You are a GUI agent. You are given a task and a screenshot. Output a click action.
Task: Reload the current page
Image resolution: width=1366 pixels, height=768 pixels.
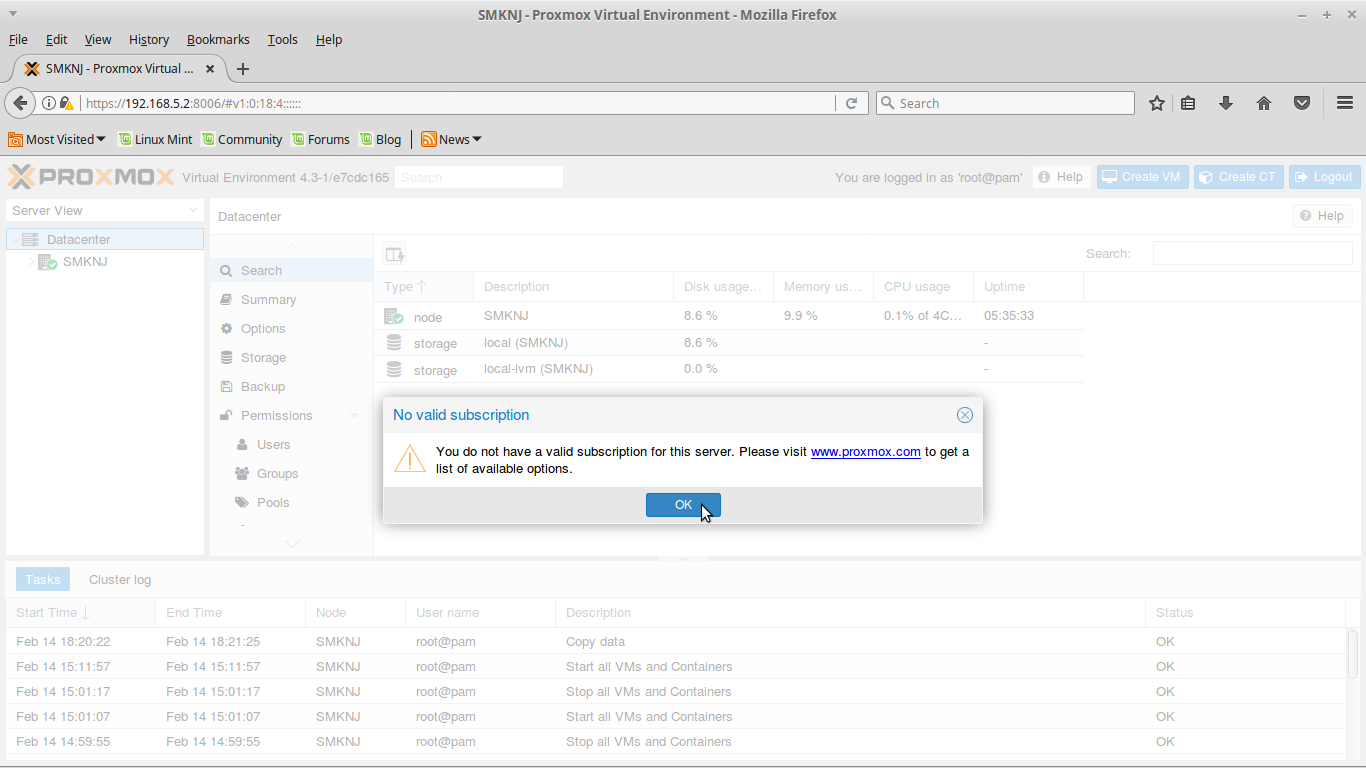(852, 103)
